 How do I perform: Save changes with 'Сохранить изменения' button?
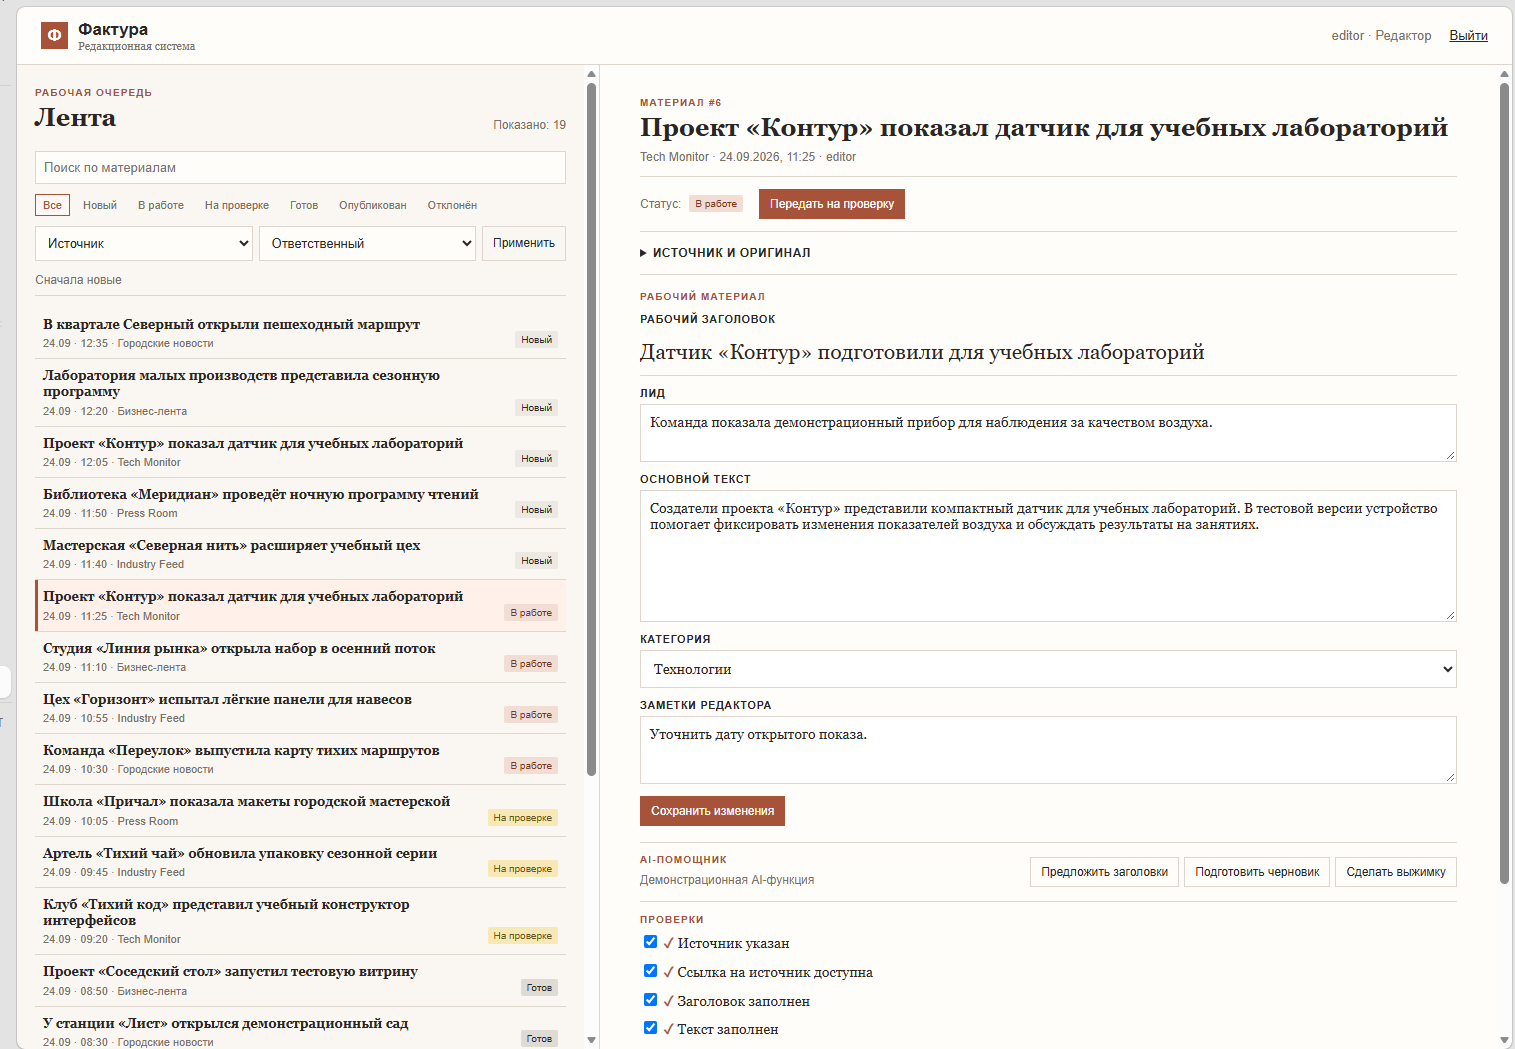point(712,811)
